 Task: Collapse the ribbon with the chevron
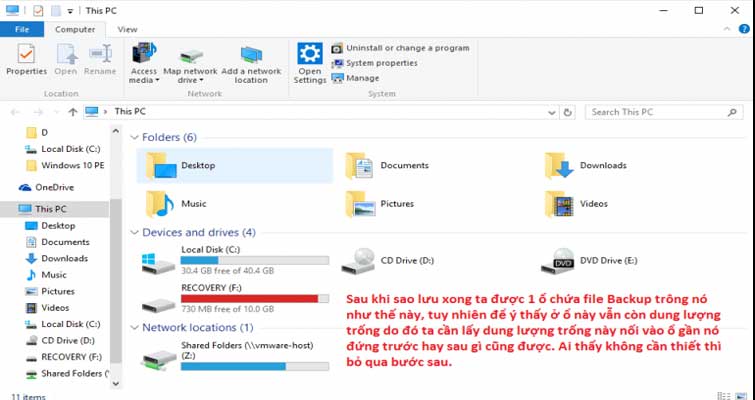[727, 29]
